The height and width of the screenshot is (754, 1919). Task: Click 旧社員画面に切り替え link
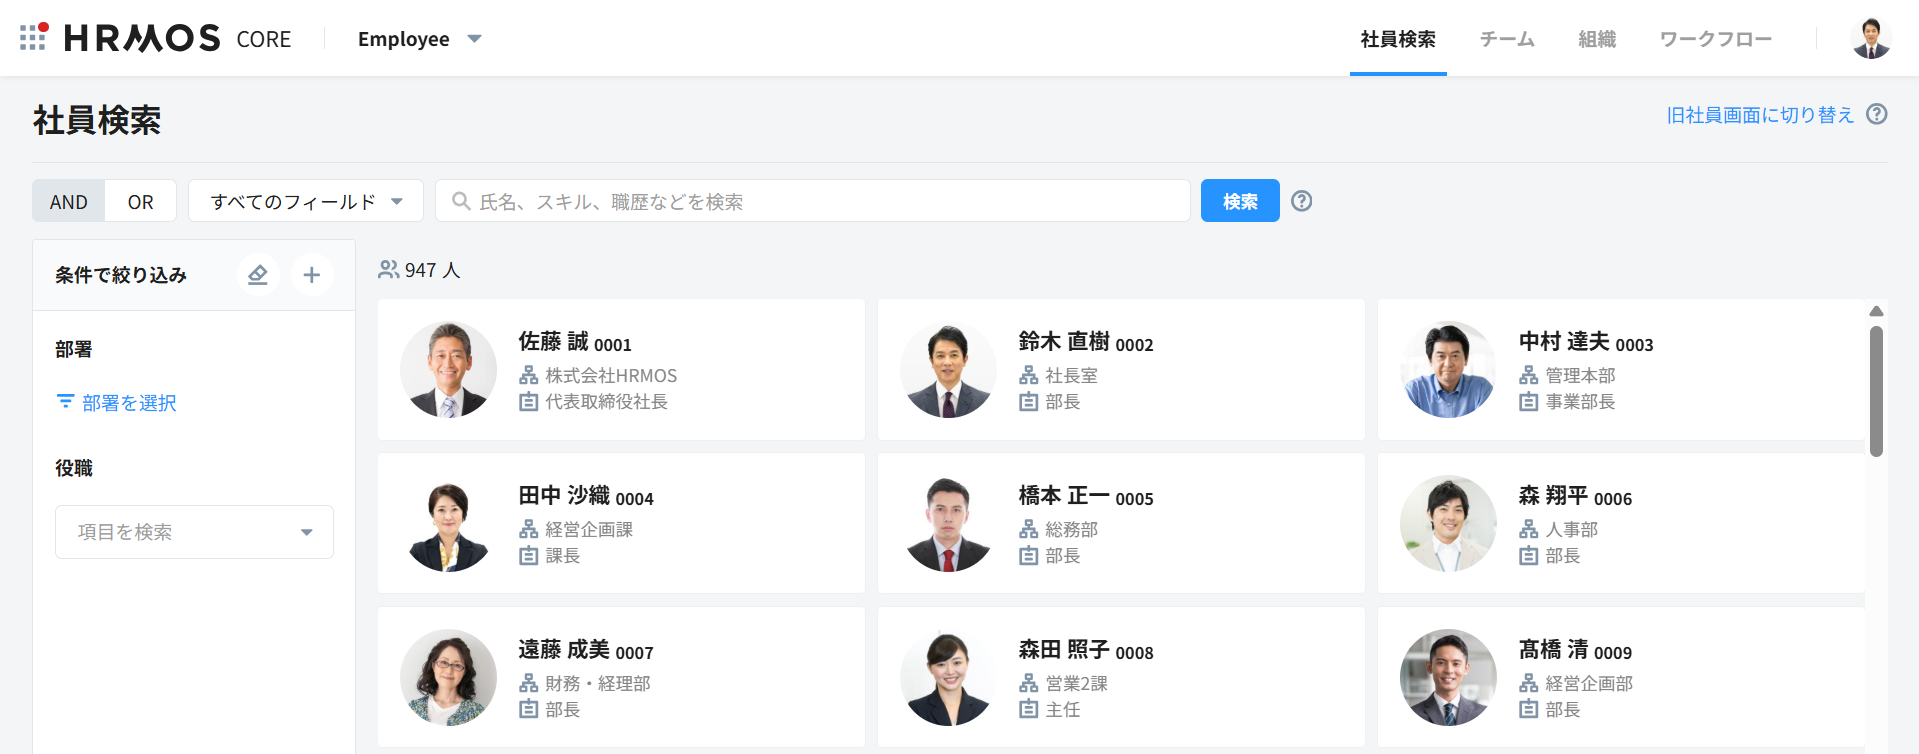coord(1760,115)
